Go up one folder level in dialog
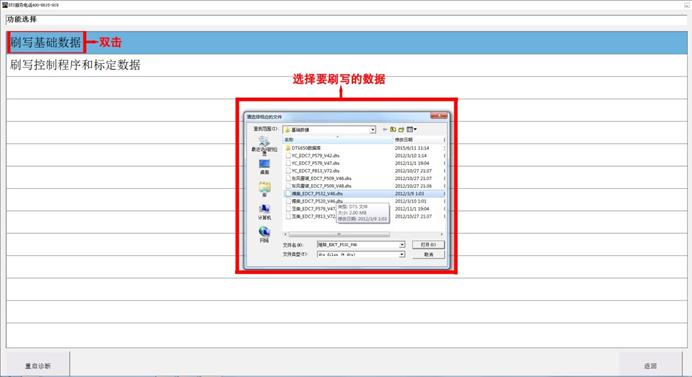This screenshot has height=377, width=692. pos(393,129)
